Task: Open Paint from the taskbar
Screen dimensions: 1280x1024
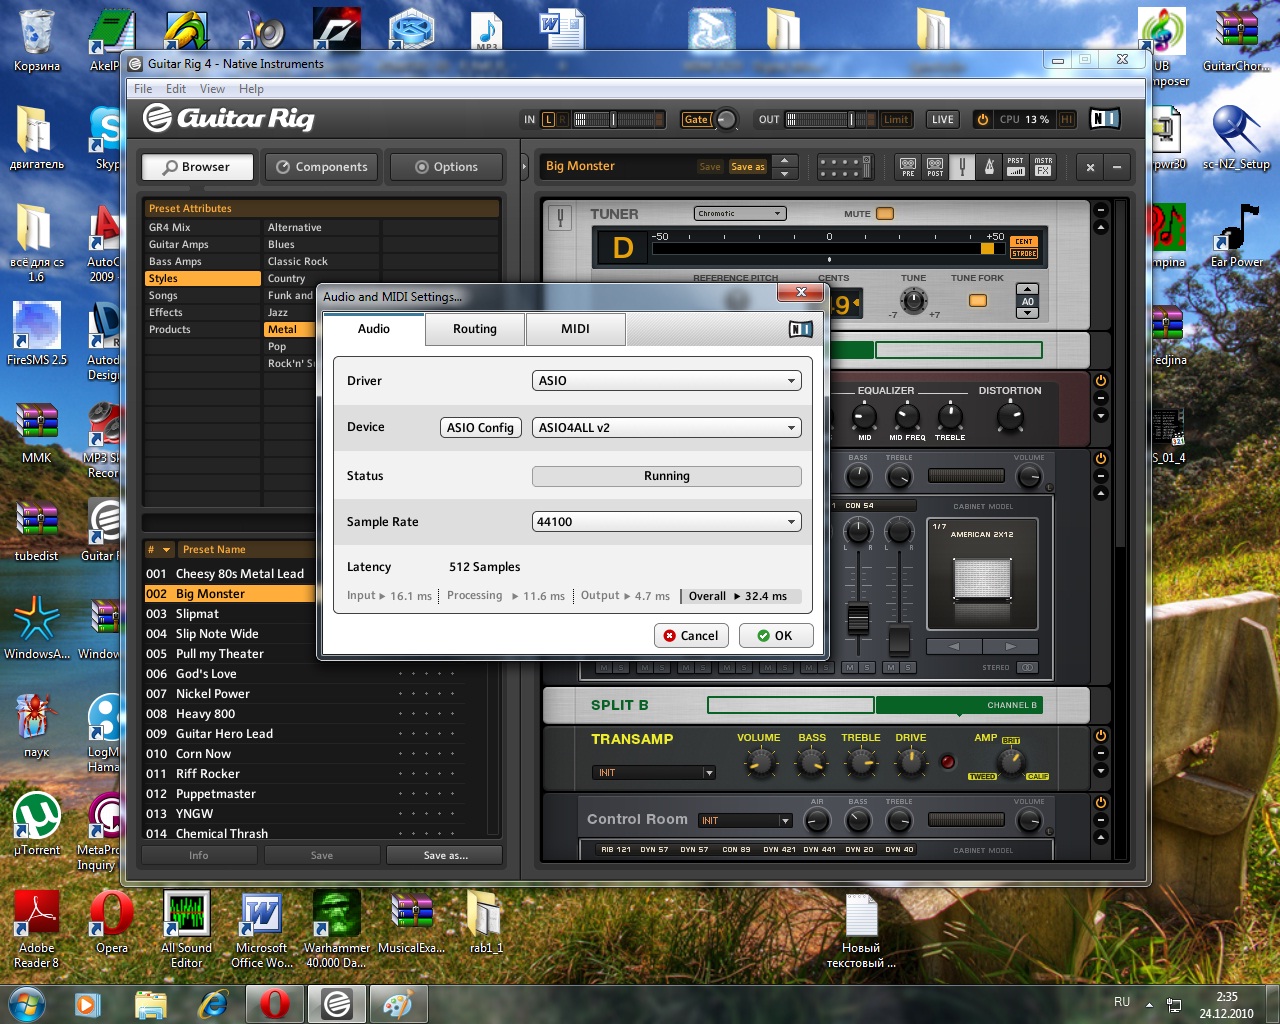Action: [398, 1003]
